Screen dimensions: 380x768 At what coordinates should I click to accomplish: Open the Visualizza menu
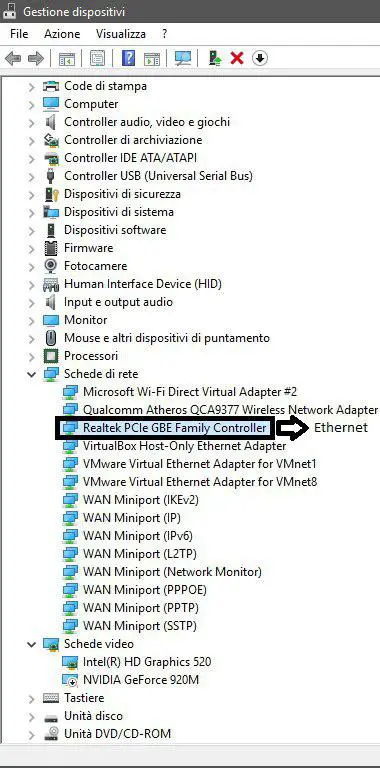[120, 34]
